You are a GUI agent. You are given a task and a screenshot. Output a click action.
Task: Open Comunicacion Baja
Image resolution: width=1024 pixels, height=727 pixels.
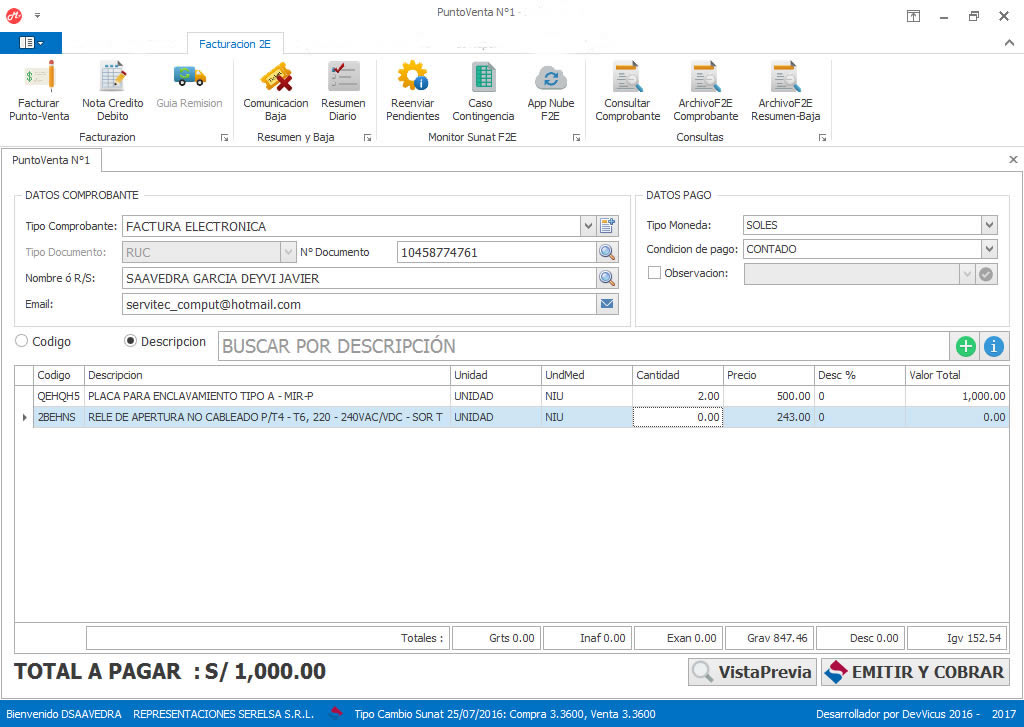(276, 91)
